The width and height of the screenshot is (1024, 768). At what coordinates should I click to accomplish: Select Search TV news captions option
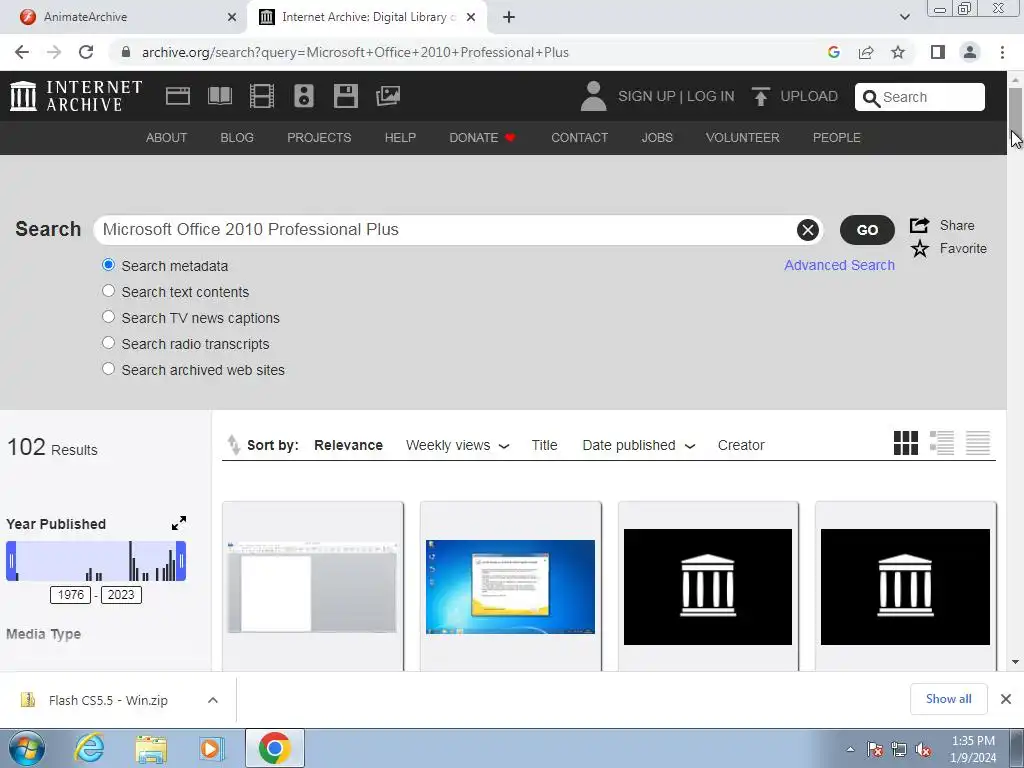[x=108, y=317]
